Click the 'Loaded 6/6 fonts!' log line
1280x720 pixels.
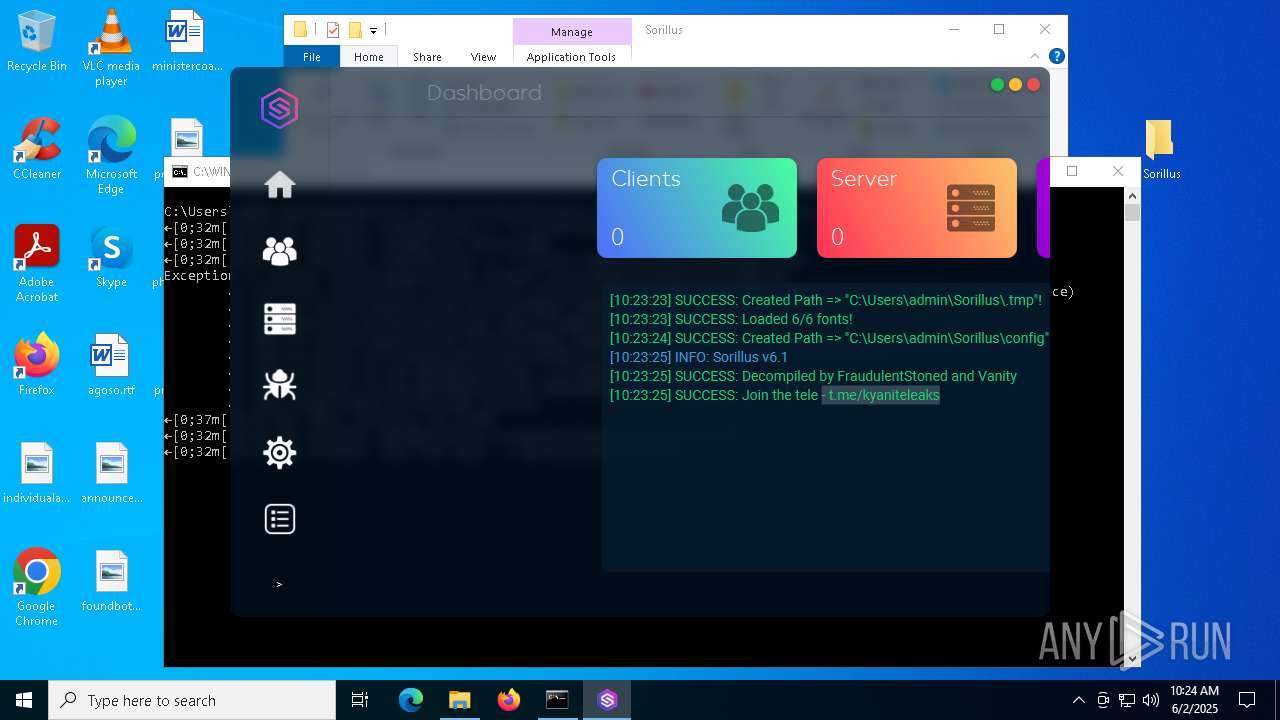pos(731,319)
